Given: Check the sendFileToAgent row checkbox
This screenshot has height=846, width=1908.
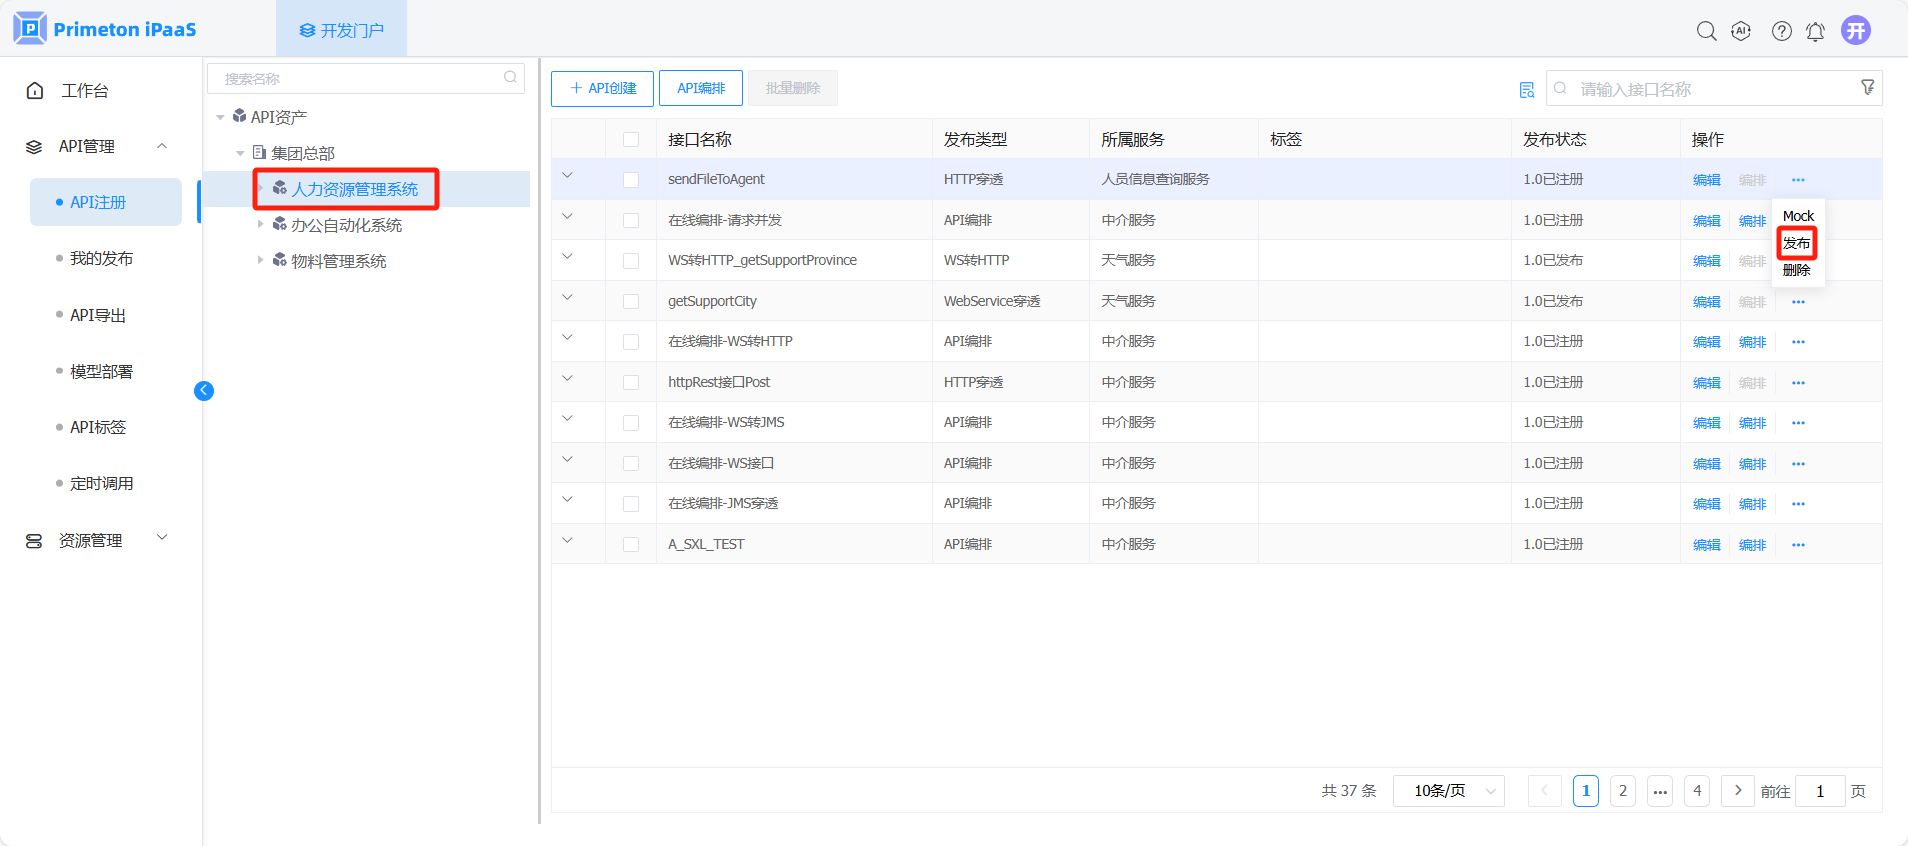Looking at the screenshot, I should 631,180.
